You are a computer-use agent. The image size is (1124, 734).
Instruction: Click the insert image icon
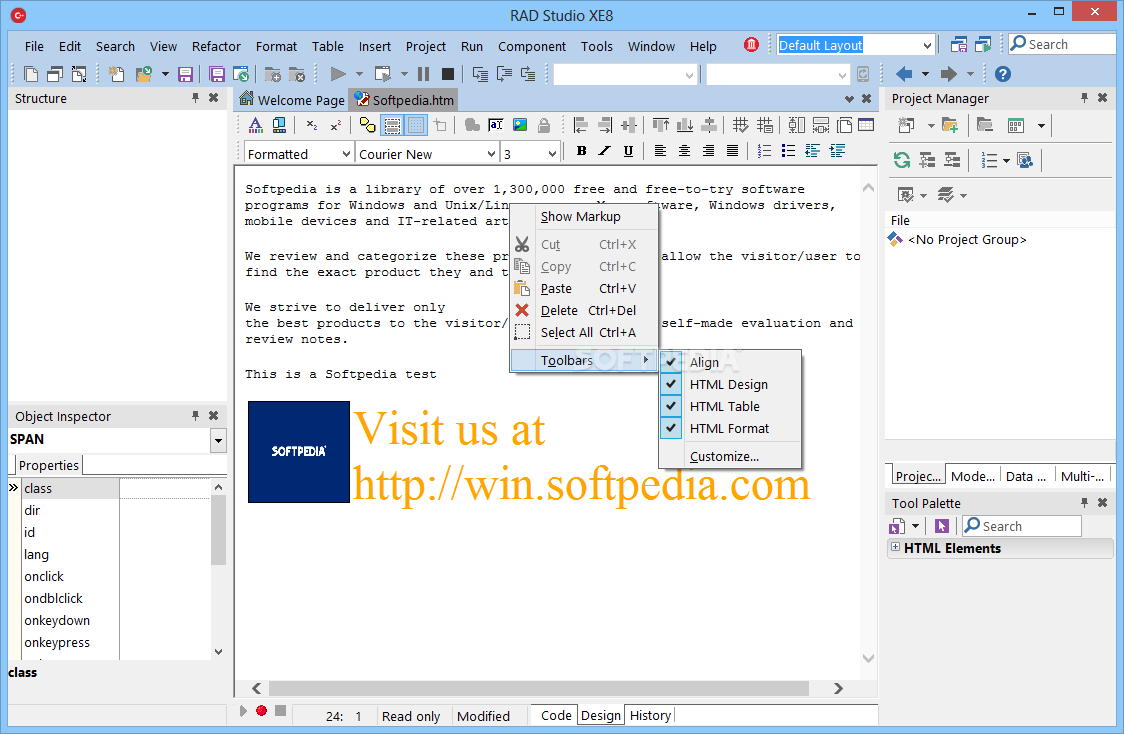pyautogui.click(x=520, y=125)
